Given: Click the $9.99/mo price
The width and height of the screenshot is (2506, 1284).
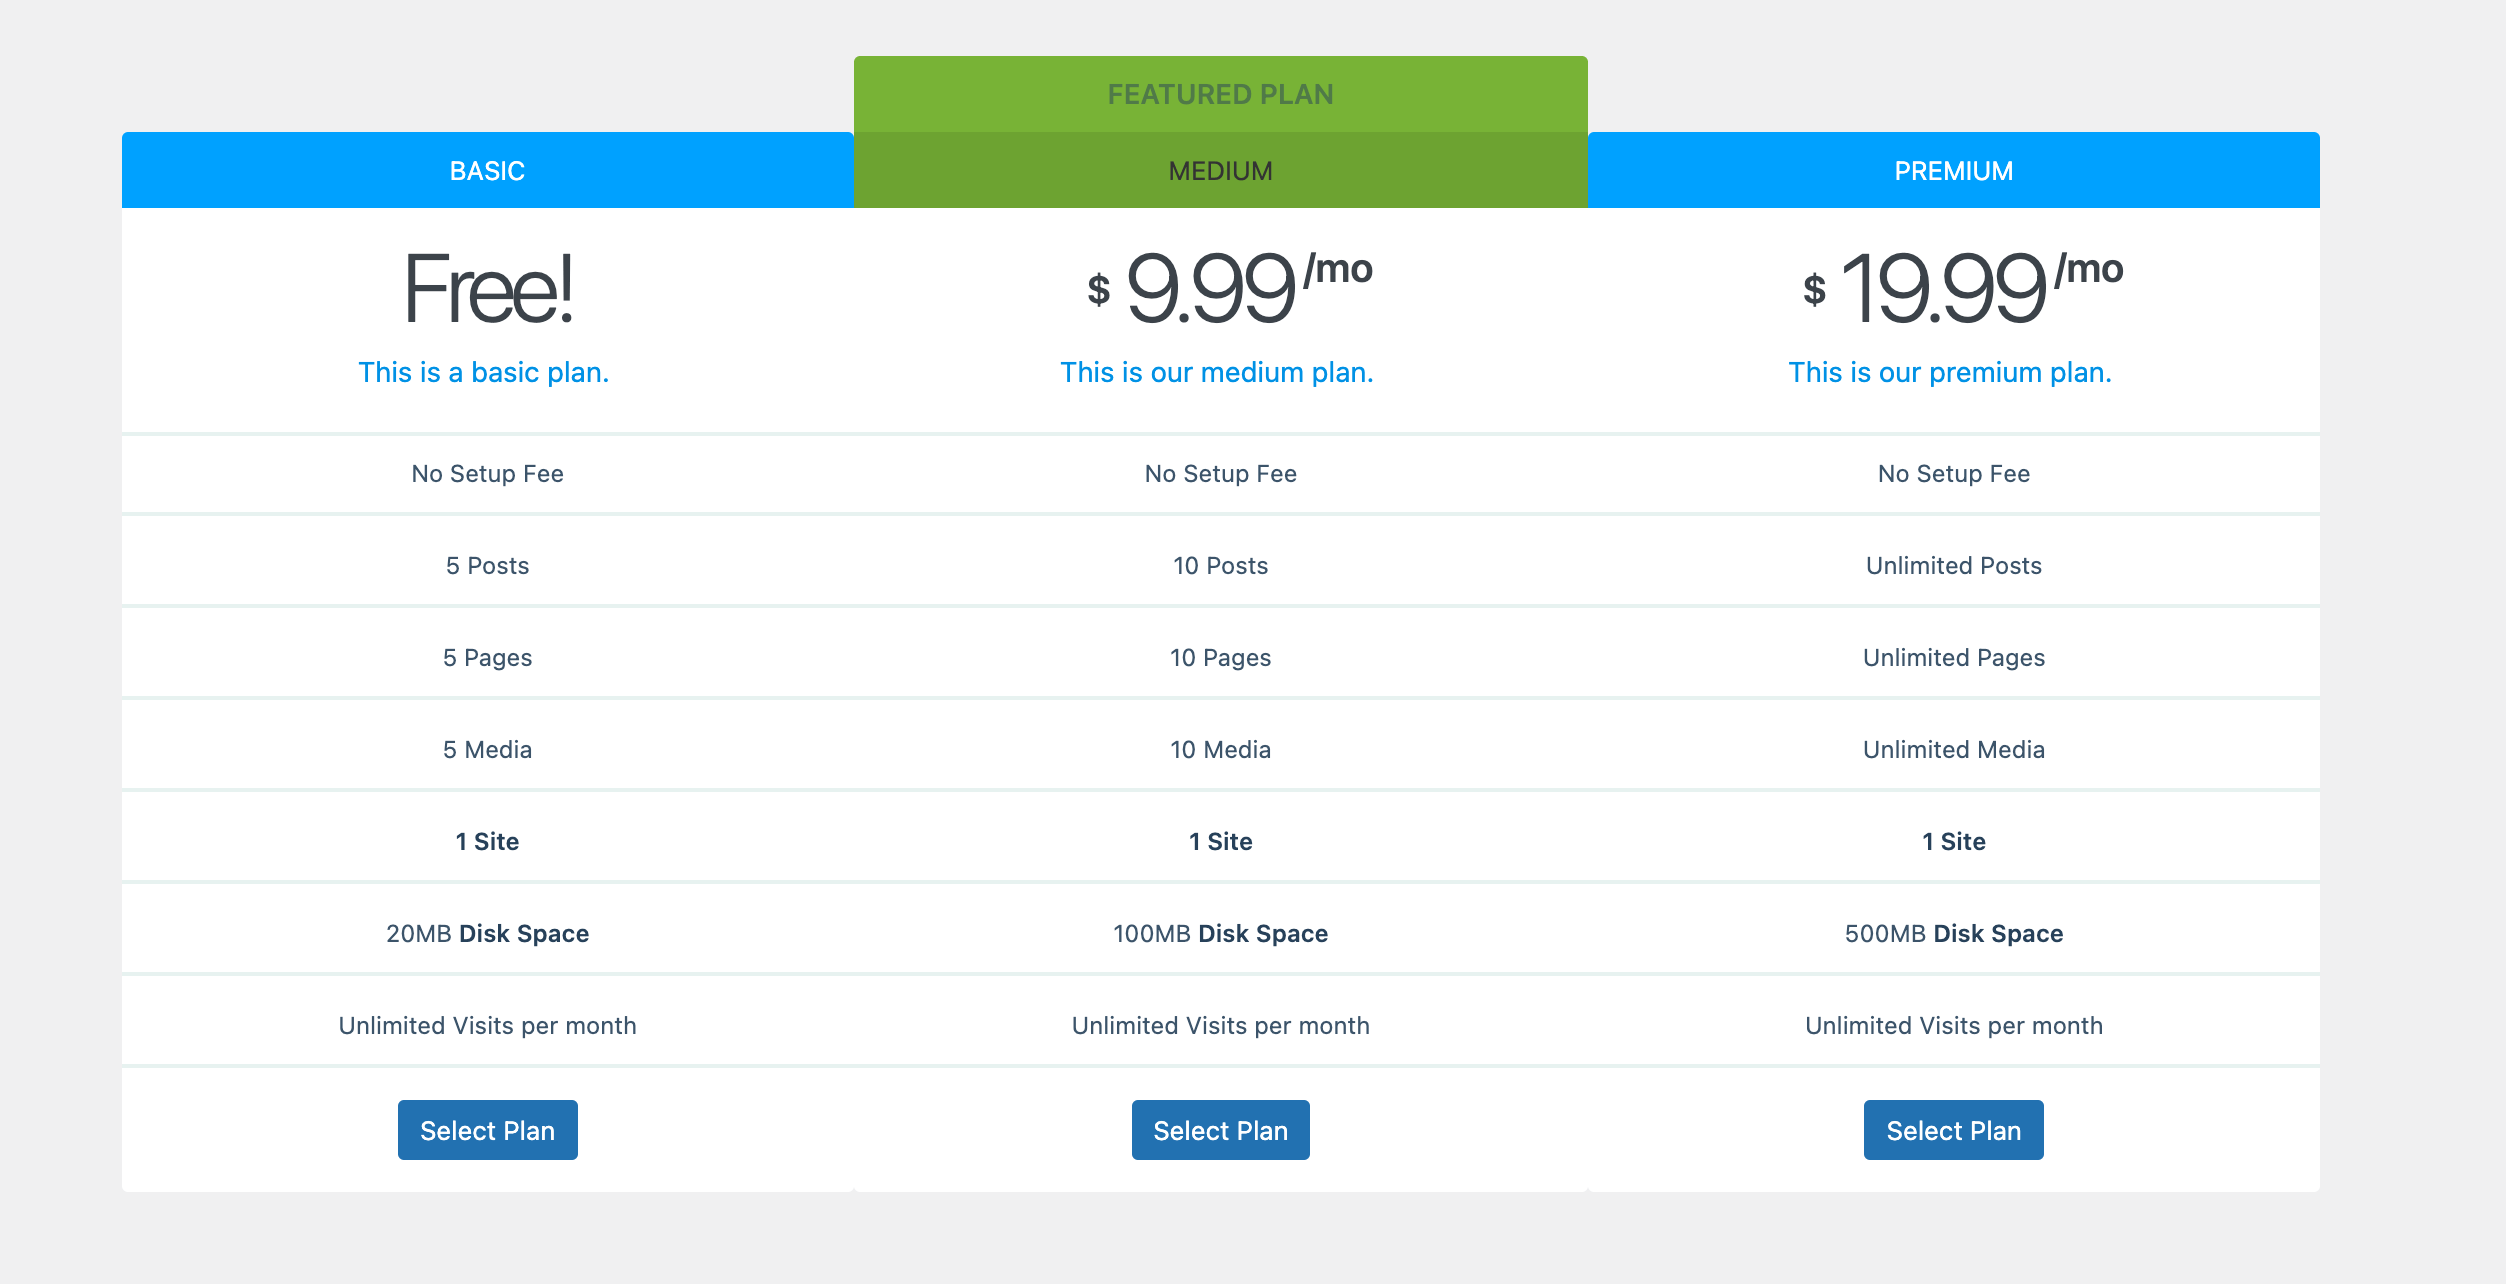Looking at the screenshot, I should (1230, 289).
